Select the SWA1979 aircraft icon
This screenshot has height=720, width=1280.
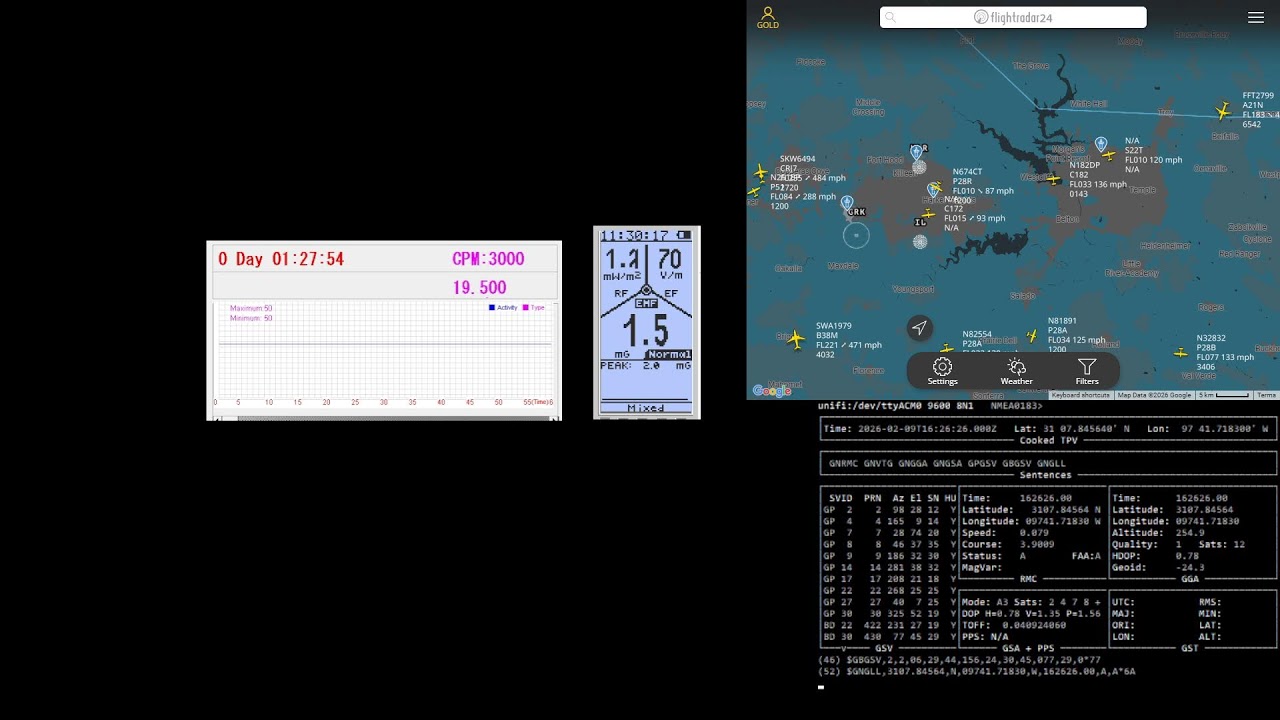[796, 340]
